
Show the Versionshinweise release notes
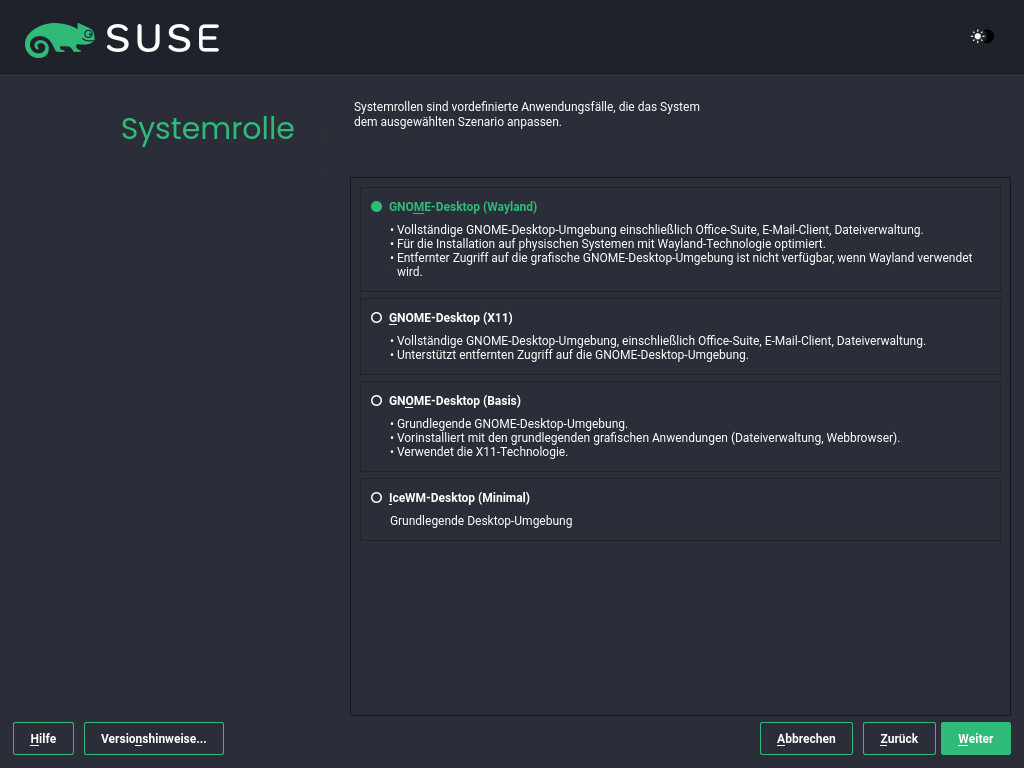tap(153, 739)
